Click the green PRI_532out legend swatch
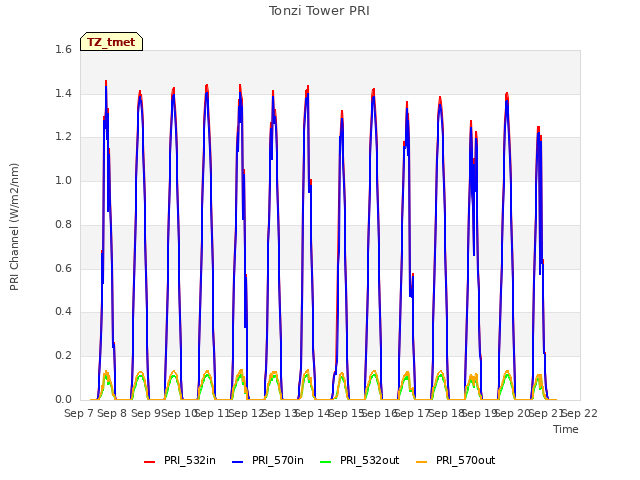640x480 pixels. [x=326, y=462]
